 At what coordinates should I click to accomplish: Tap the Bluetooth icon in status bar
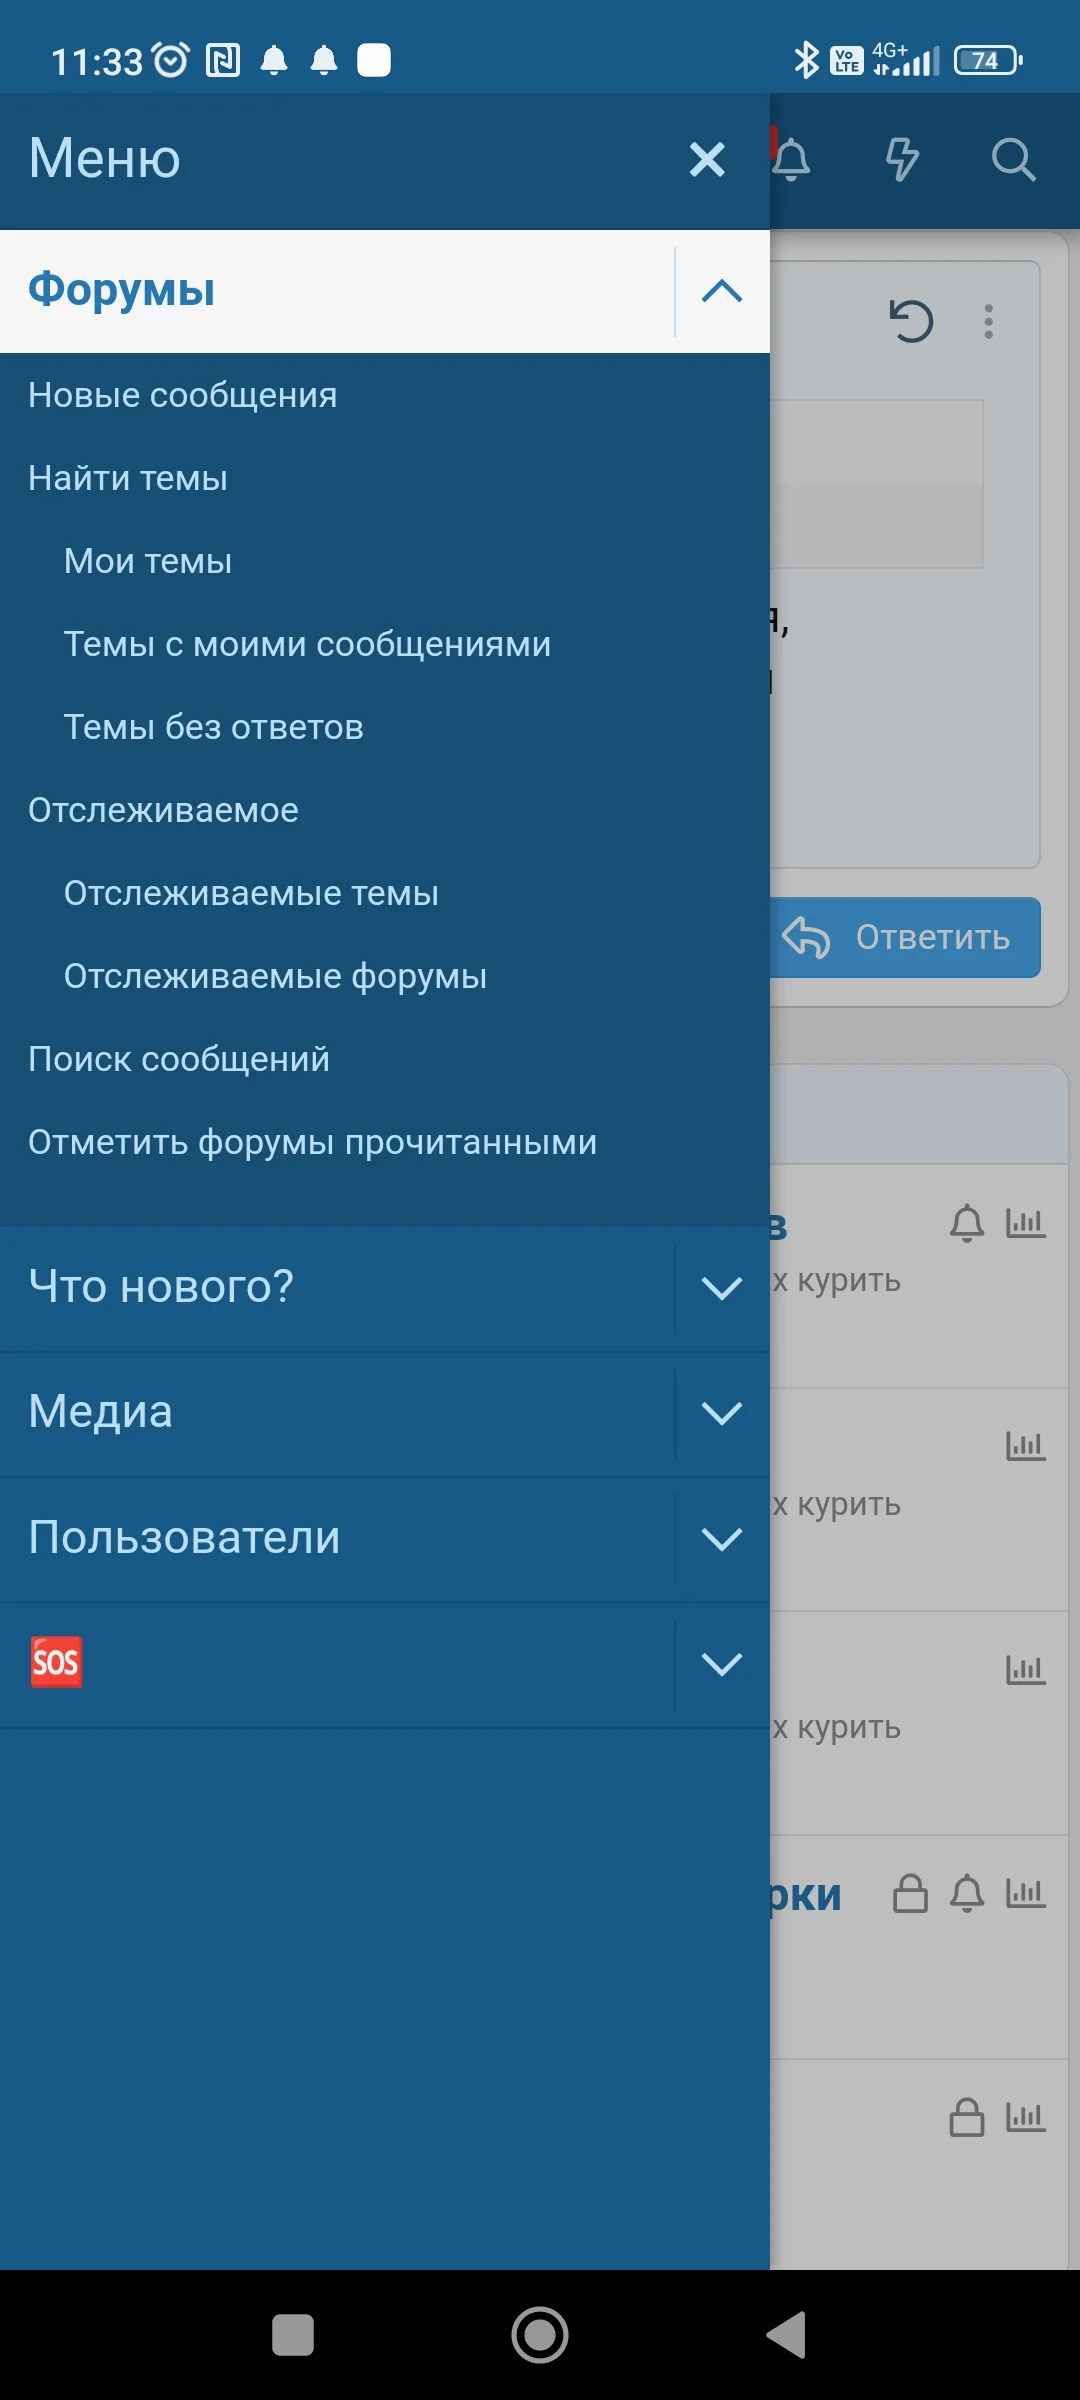tap(806, 60)
